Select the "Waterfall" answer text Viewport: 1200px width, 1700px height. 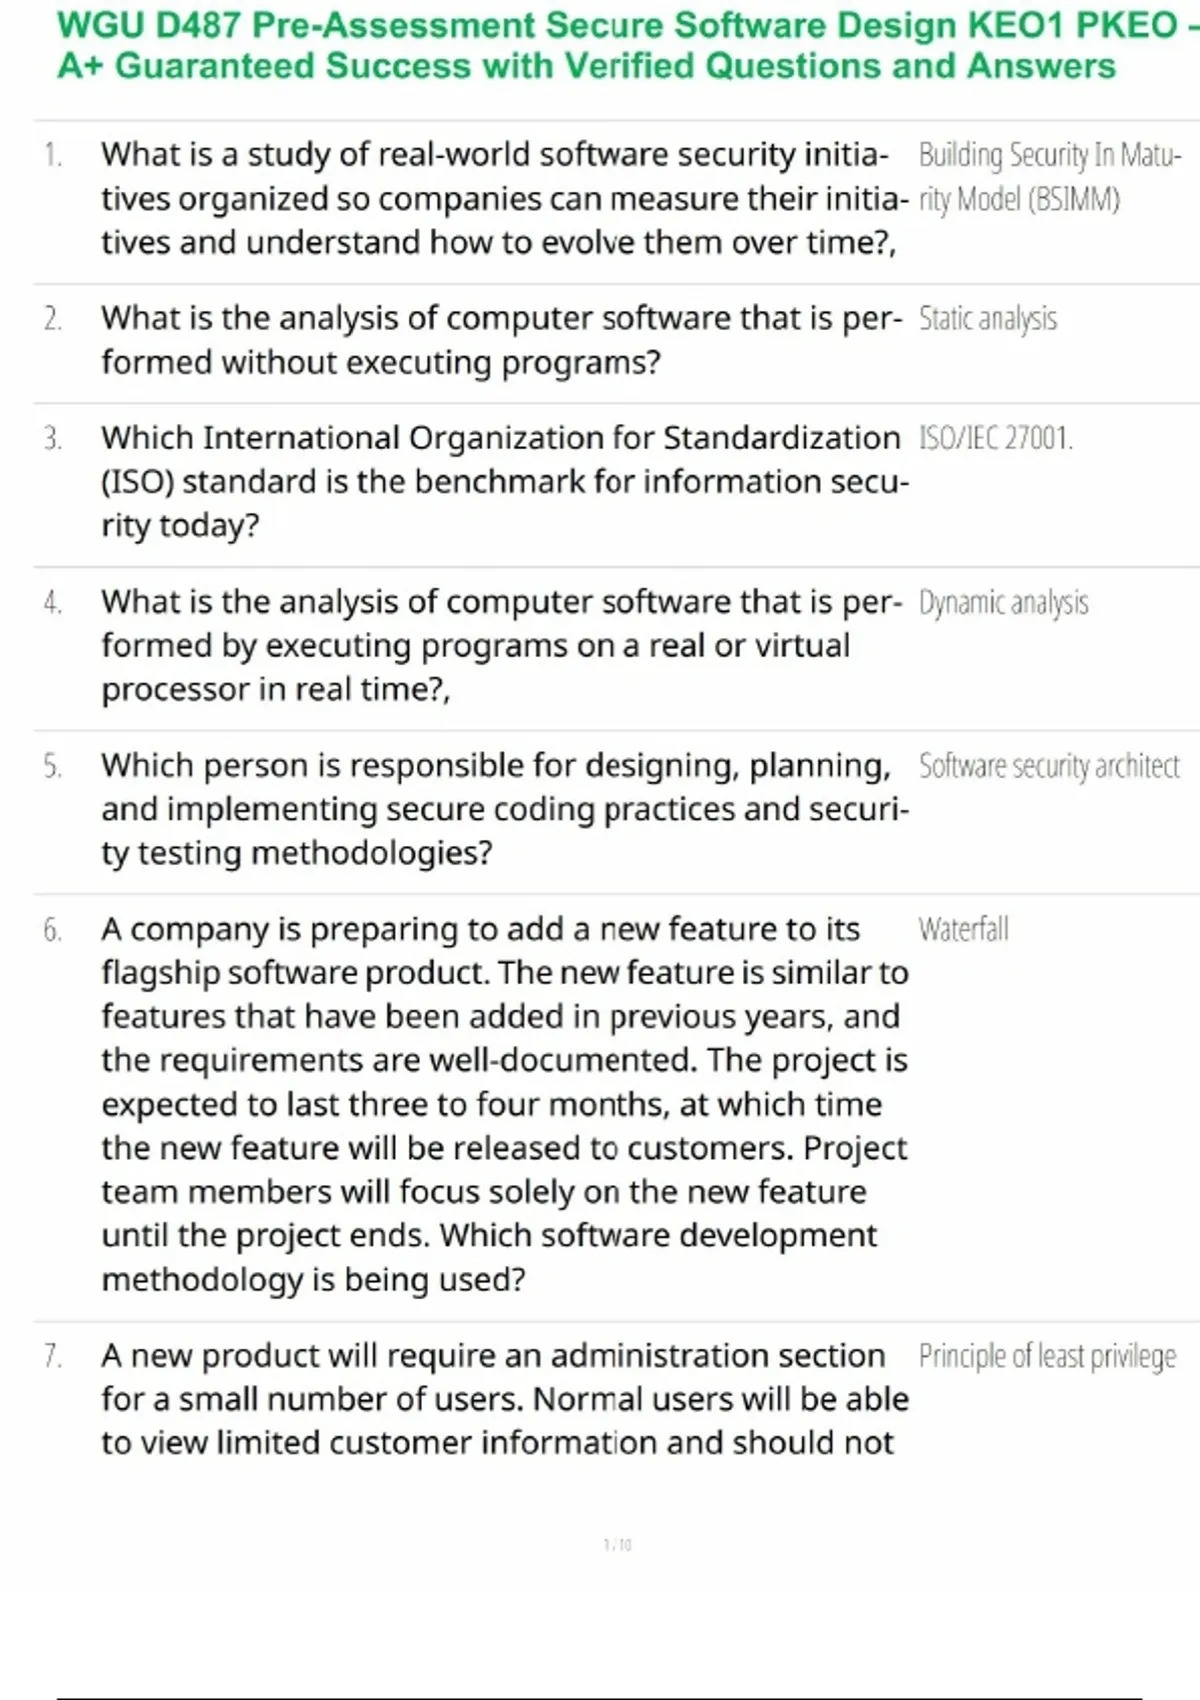click(963, 929)
